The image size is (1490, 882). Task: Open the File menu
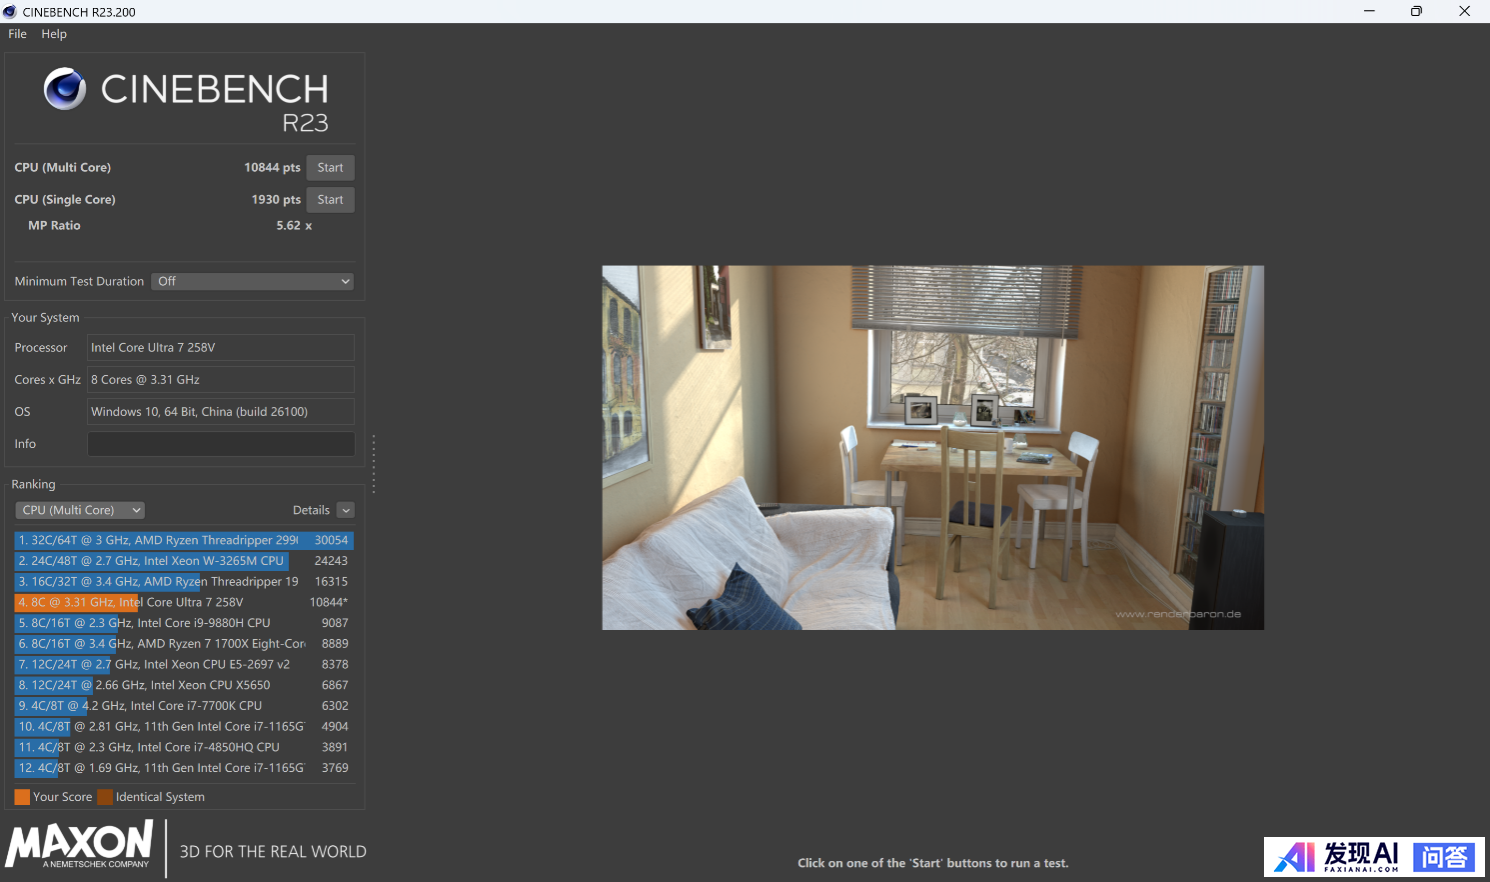[x=17, y=34]
